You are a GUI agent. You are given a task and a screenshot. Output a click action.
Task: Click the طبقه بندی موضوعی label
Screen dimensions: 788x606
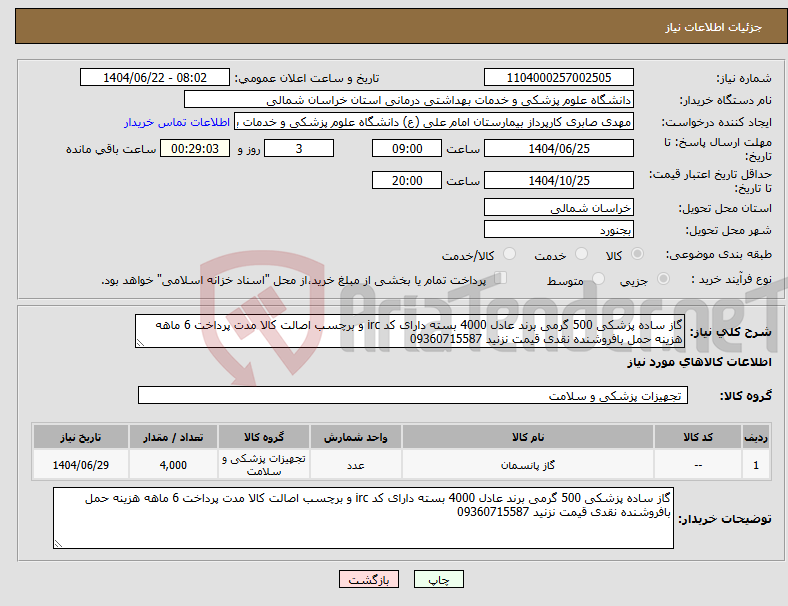coord(719,254)
